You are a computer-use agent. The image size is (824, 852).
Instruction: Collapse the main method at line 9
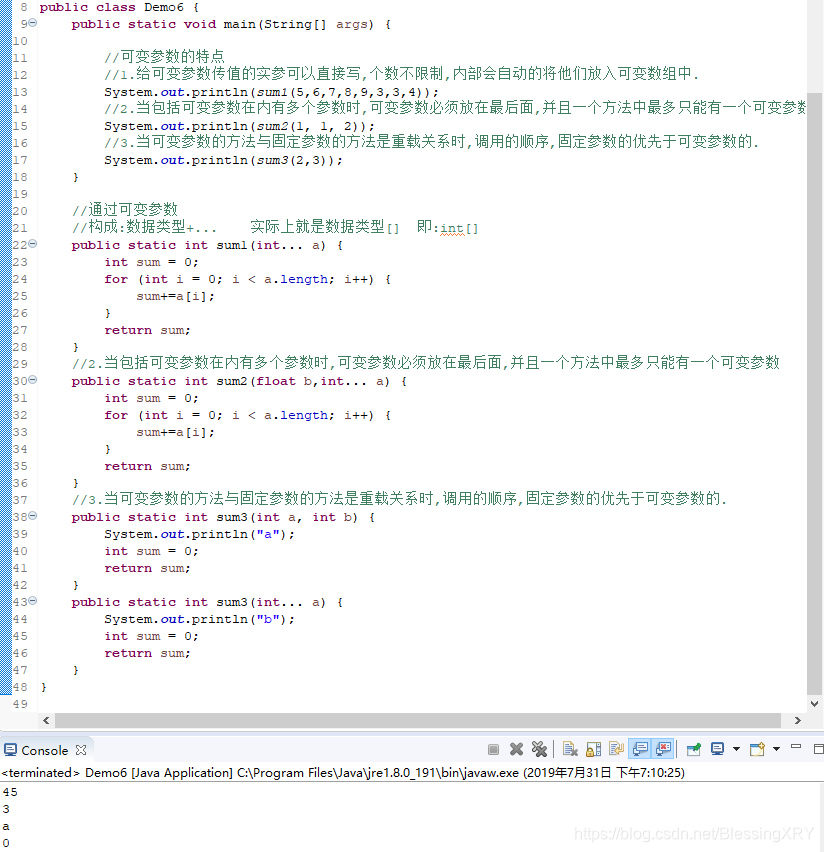point(33,23)
